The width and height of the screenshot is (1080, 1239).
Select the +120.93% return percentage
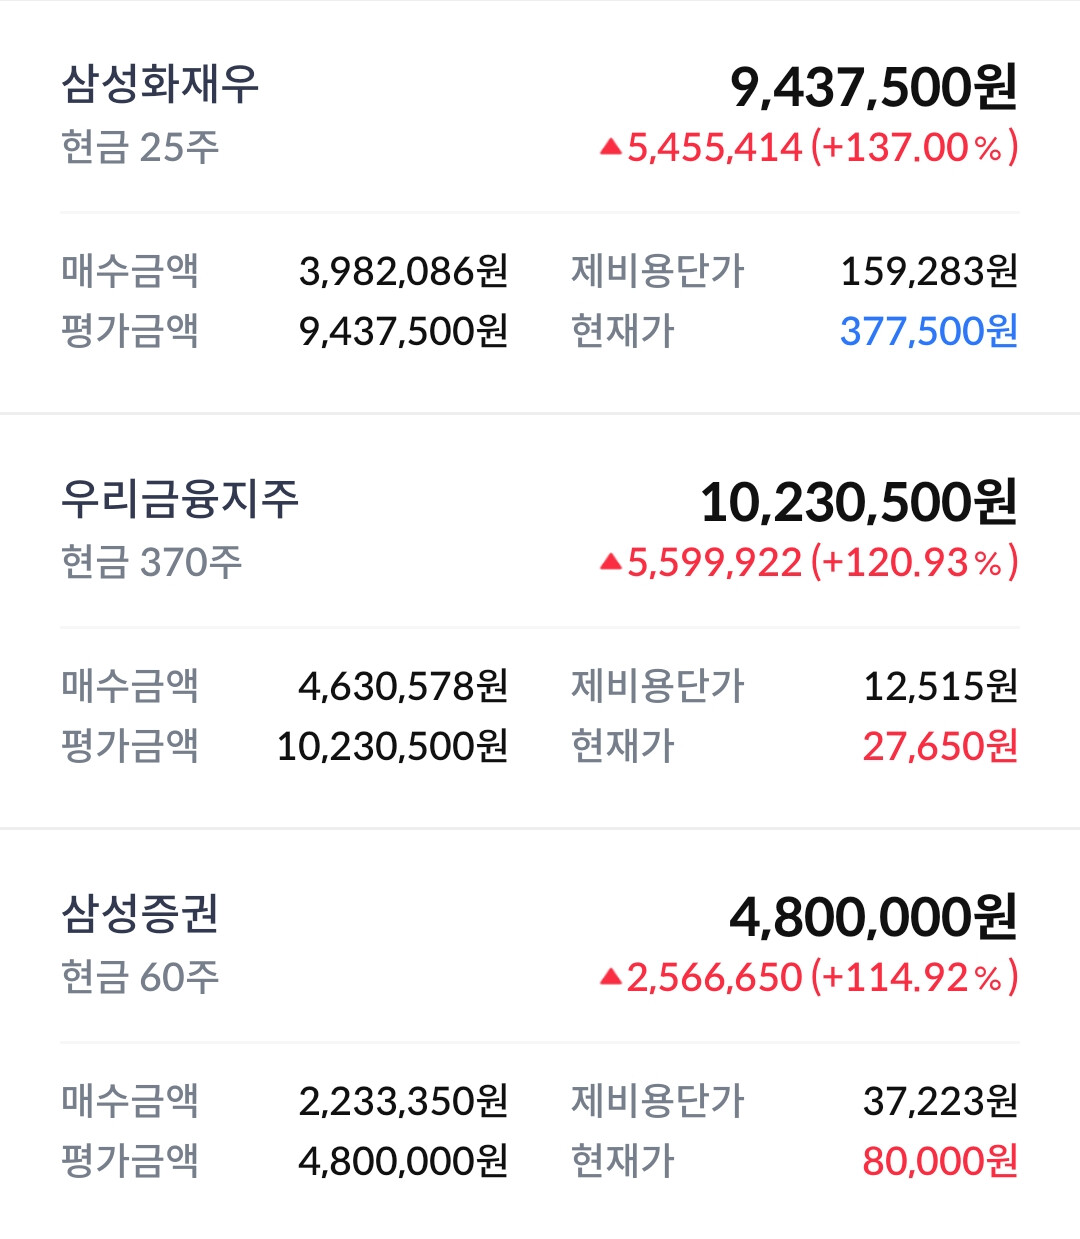[914, 563]
